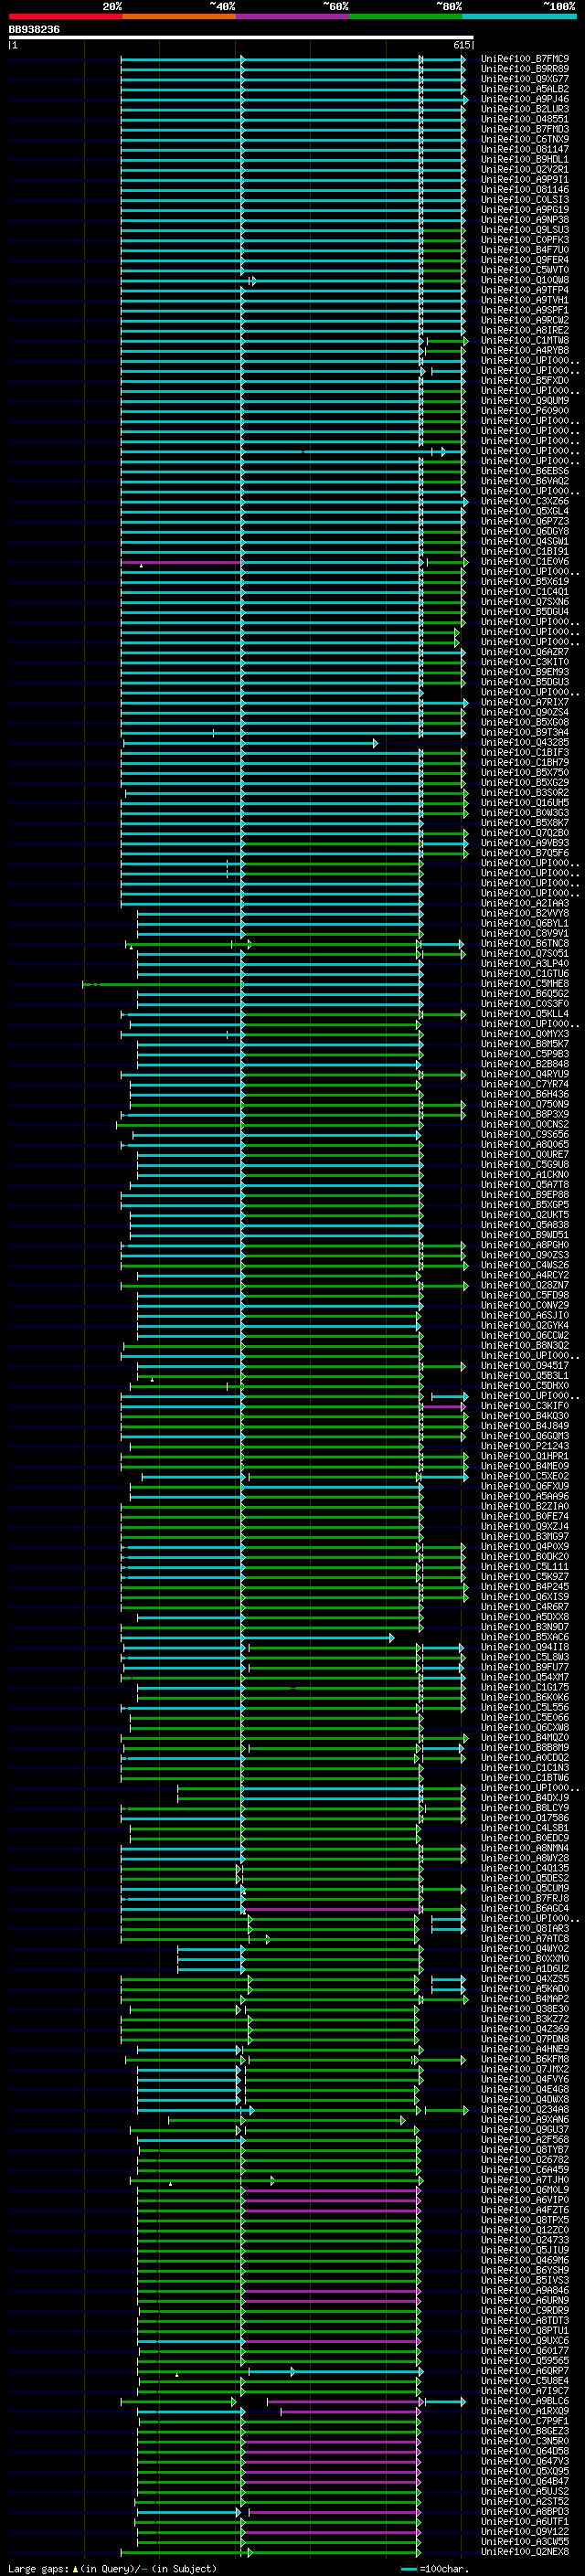
Task: Click UniRef100_C5WVT0 label
Action: (525, 270)
